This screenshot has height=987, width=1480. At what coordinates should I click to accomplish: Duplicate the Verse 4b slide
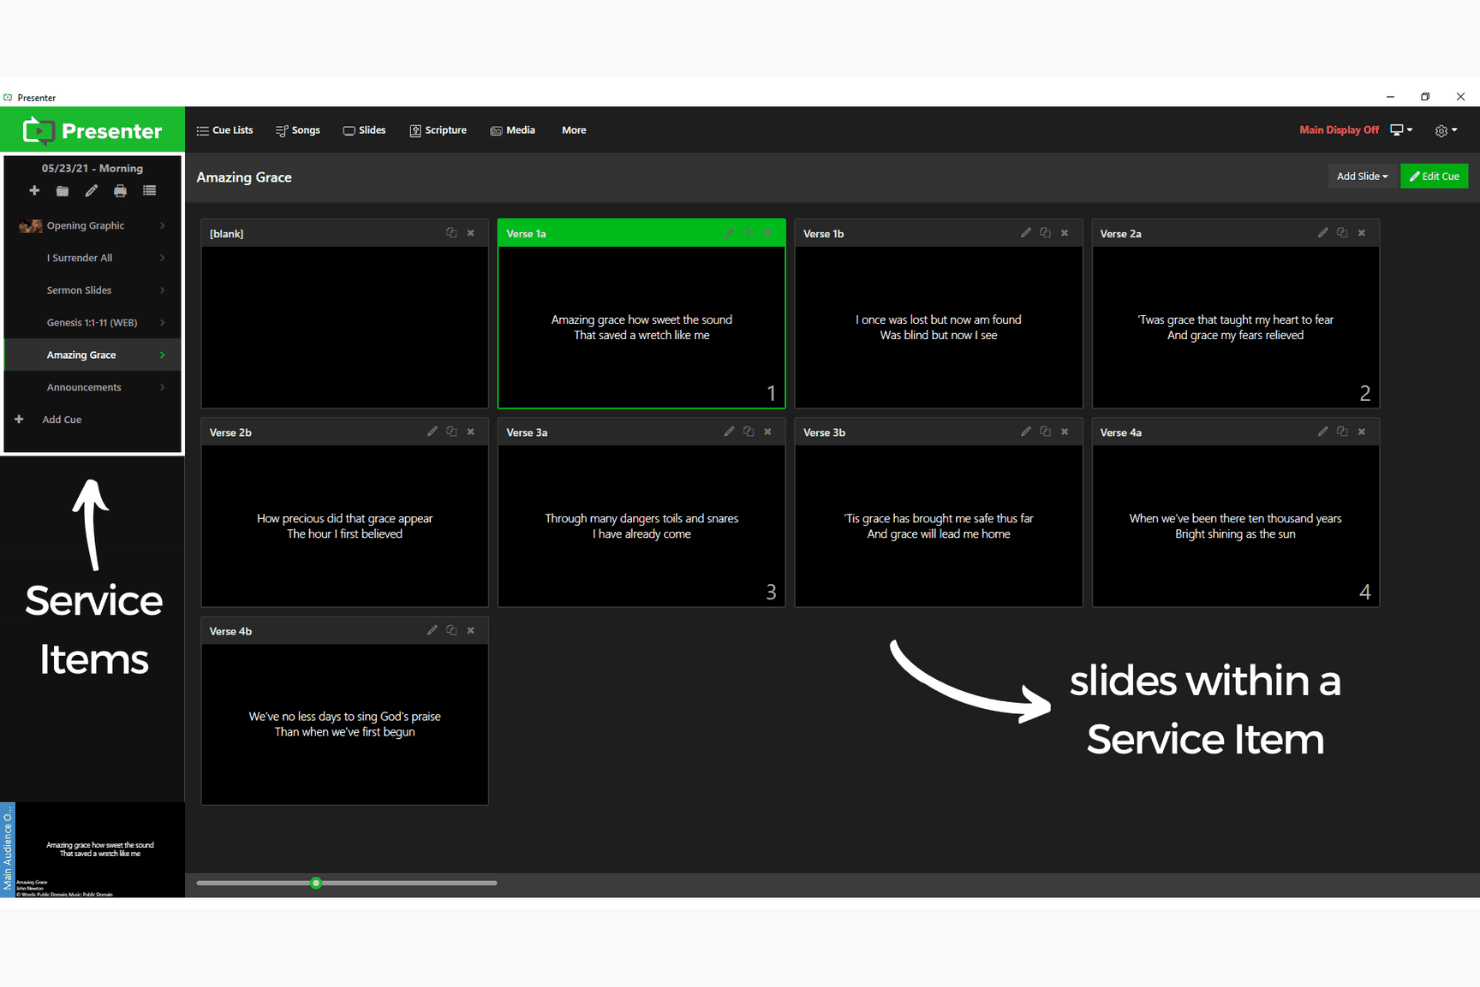451,631
